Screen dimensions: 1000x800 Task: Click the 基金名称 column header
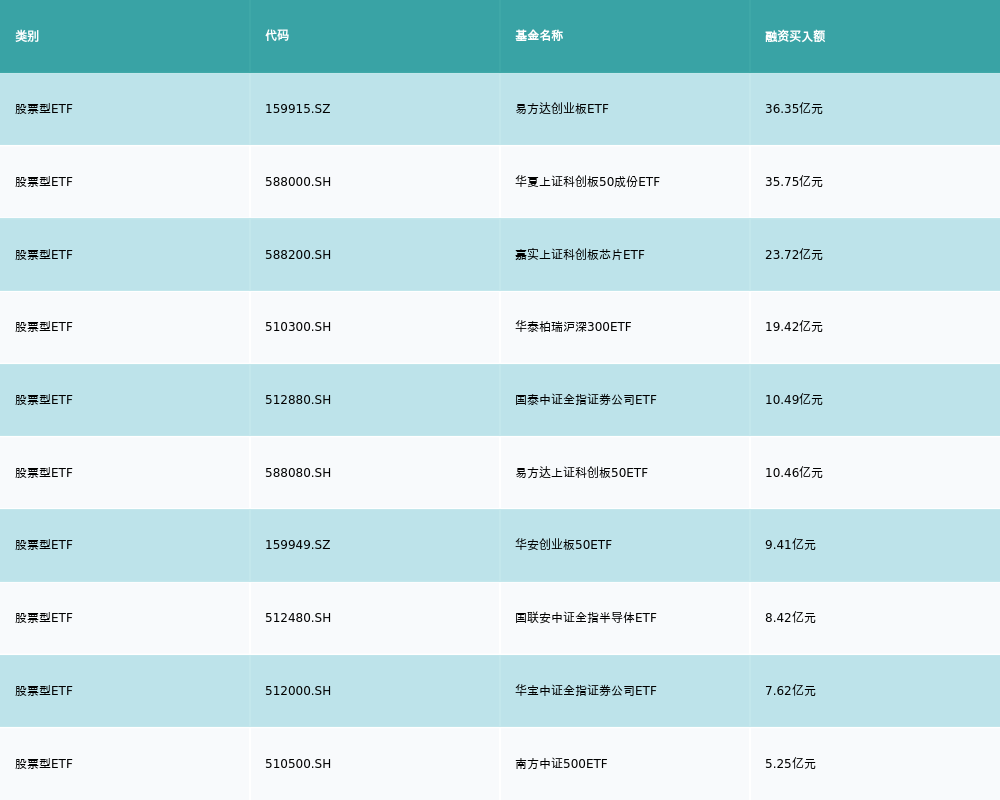(539, 36)
